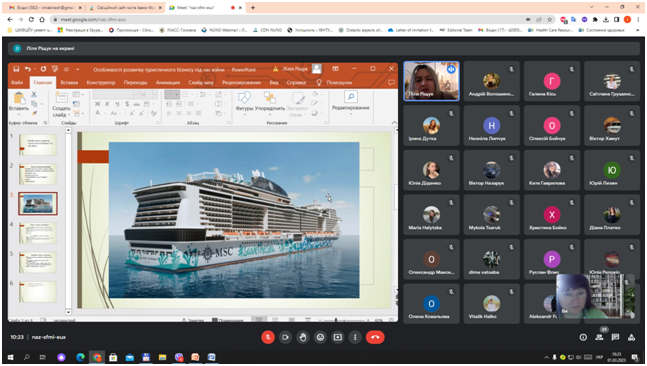Open the Chrome profile avatar
This screenshot has width=647, height=366.
628,19
